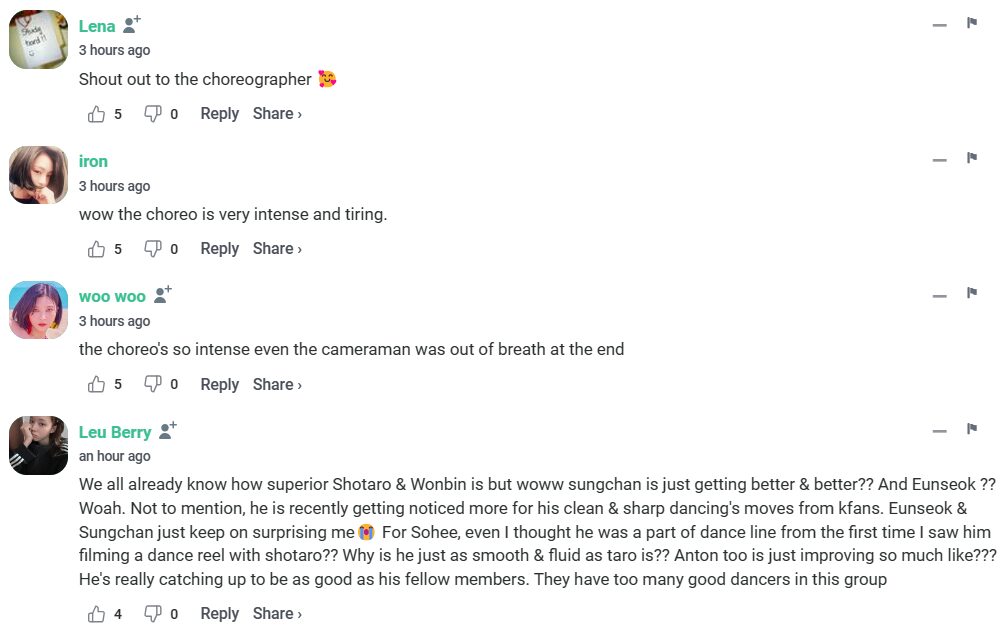Collapse iron's comment thread
This screenshot has width=1007, height=634.
point(939,160)
